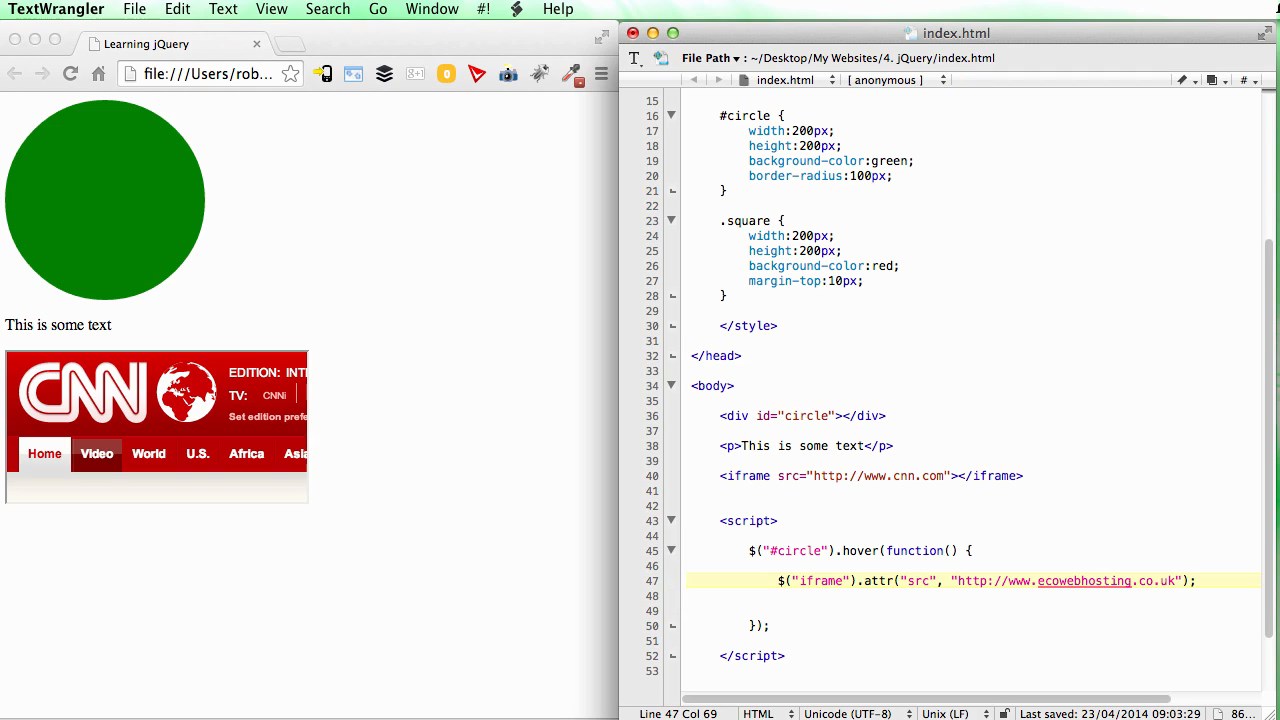Click the CNN logo in the iframe

coord(83,392)
